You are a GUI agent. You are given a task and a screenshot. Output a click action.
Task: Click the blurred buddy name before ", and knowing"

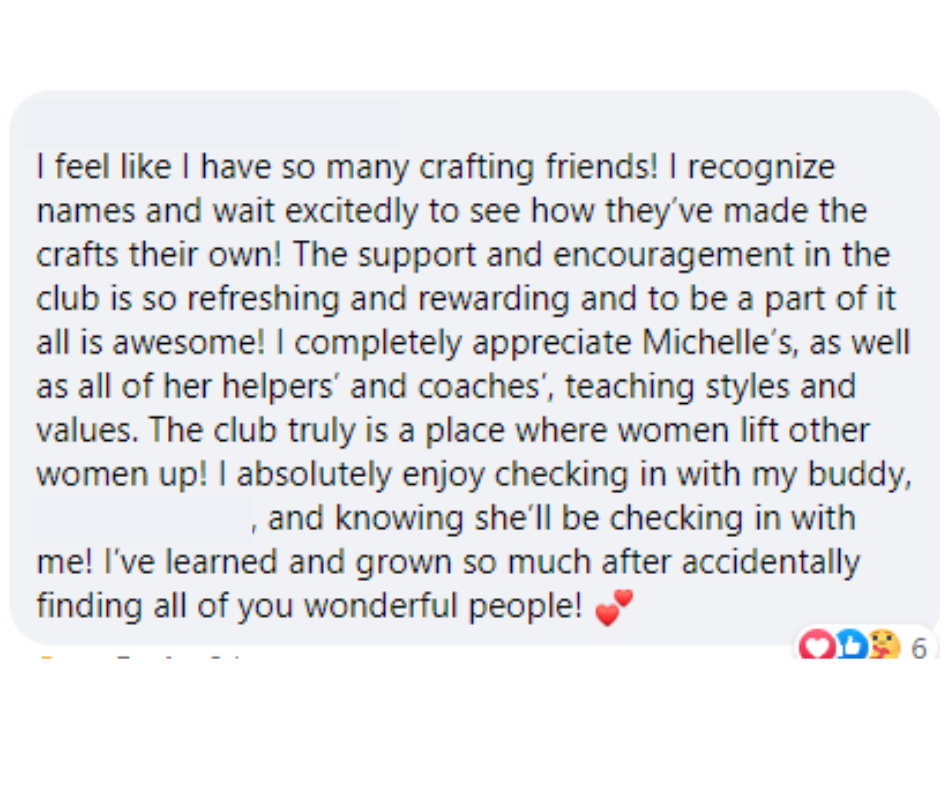pos(141,519)
